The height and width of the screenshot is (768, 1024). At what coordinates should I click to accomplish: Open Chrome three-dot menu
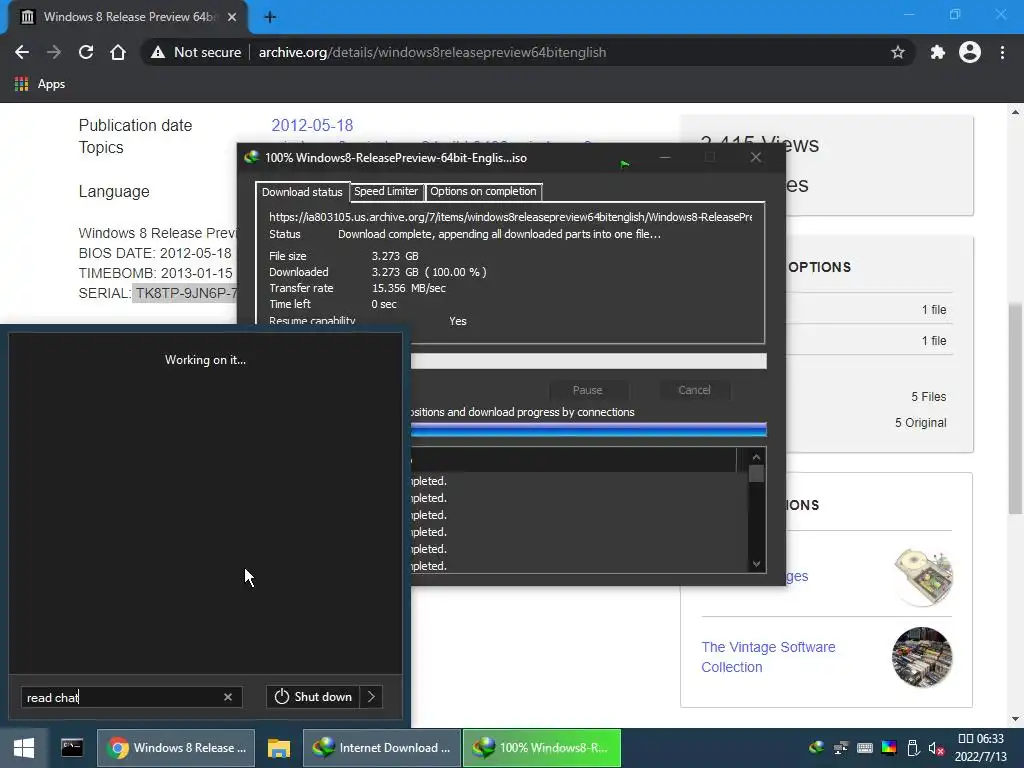click(x=1002, y=52)
